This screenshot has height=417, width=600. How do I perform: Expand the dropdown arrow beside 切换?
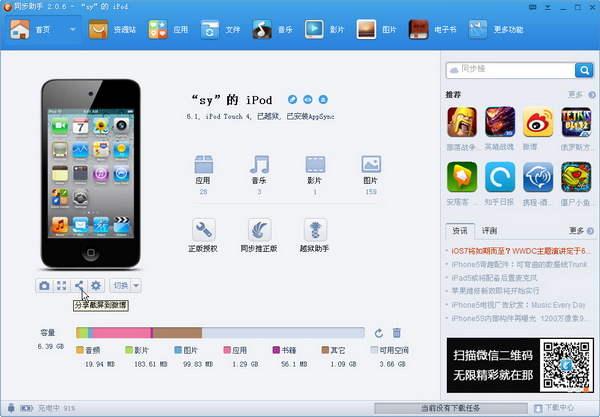[x=136, y=285]
